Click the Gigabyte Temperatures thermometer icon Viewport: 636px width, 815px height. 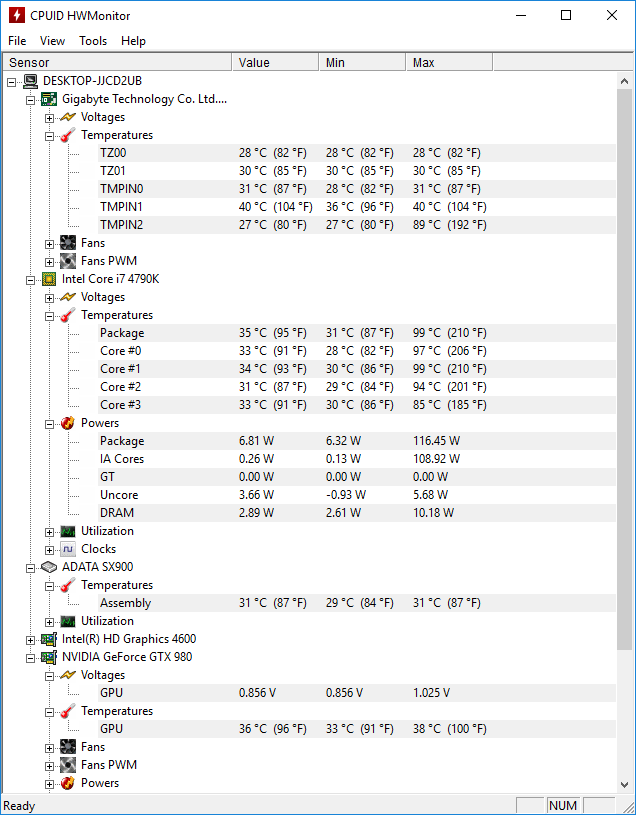[68, 135]
